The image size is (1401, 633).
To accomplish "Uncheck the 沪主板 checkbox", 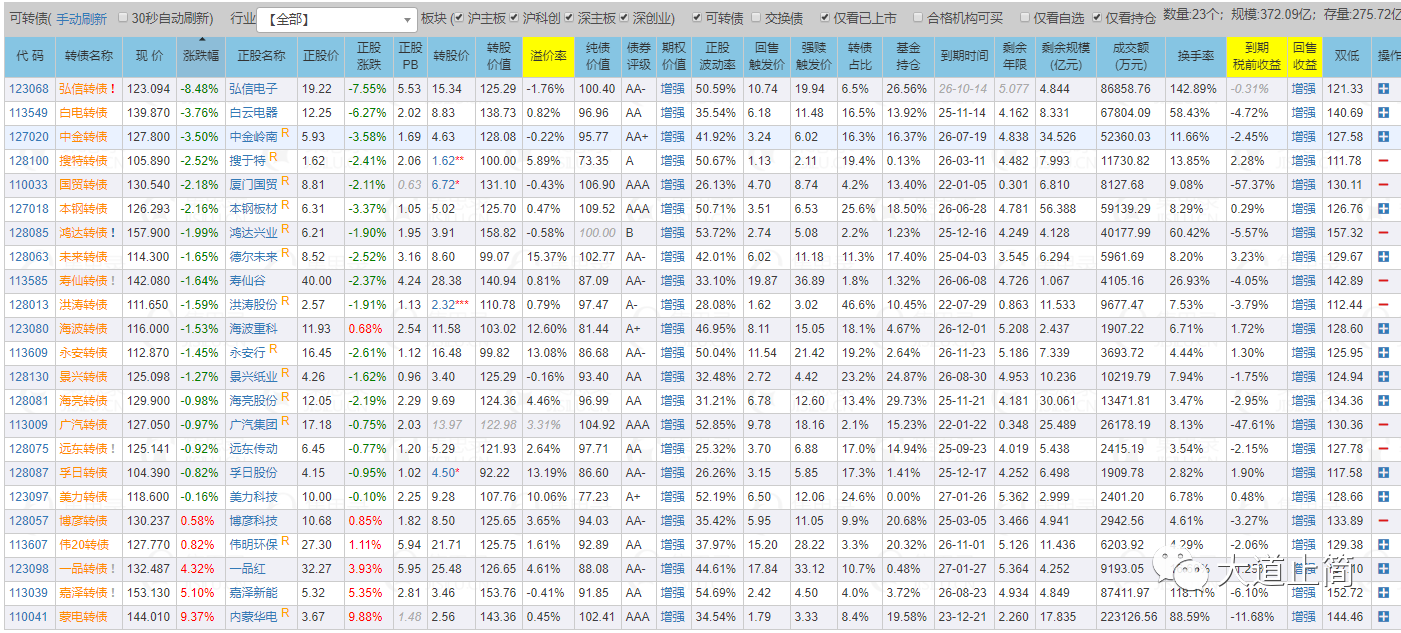I will [458, 18].
